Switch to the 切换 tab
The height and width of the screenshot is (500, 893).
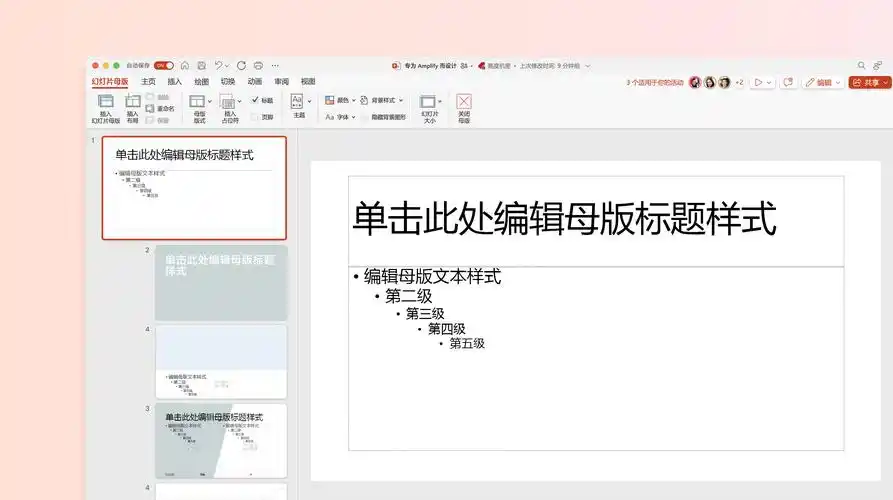pyautogui.click(x=228, y=81)
